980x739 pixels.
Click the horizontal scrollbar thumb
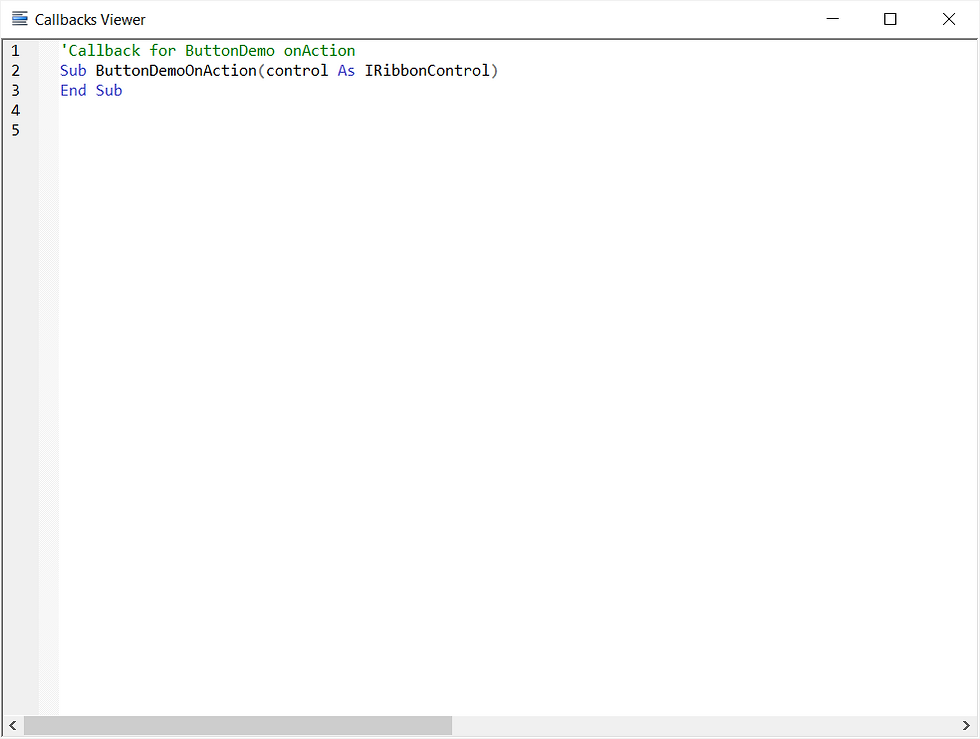tap(238, 725)
